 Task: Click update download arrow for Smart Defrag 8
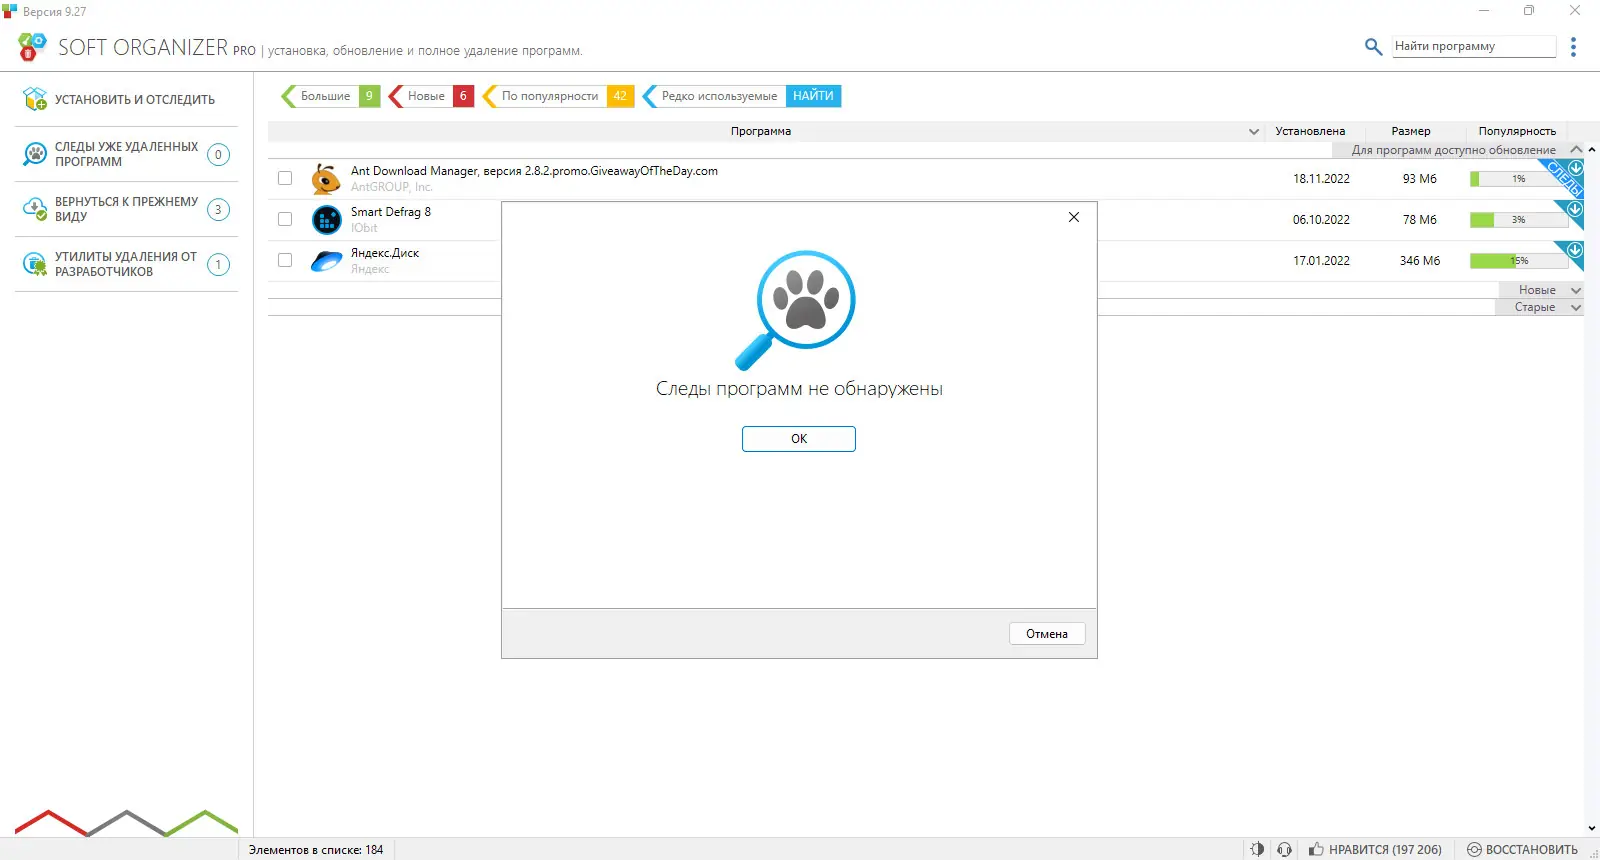(x=1575, y=208)
